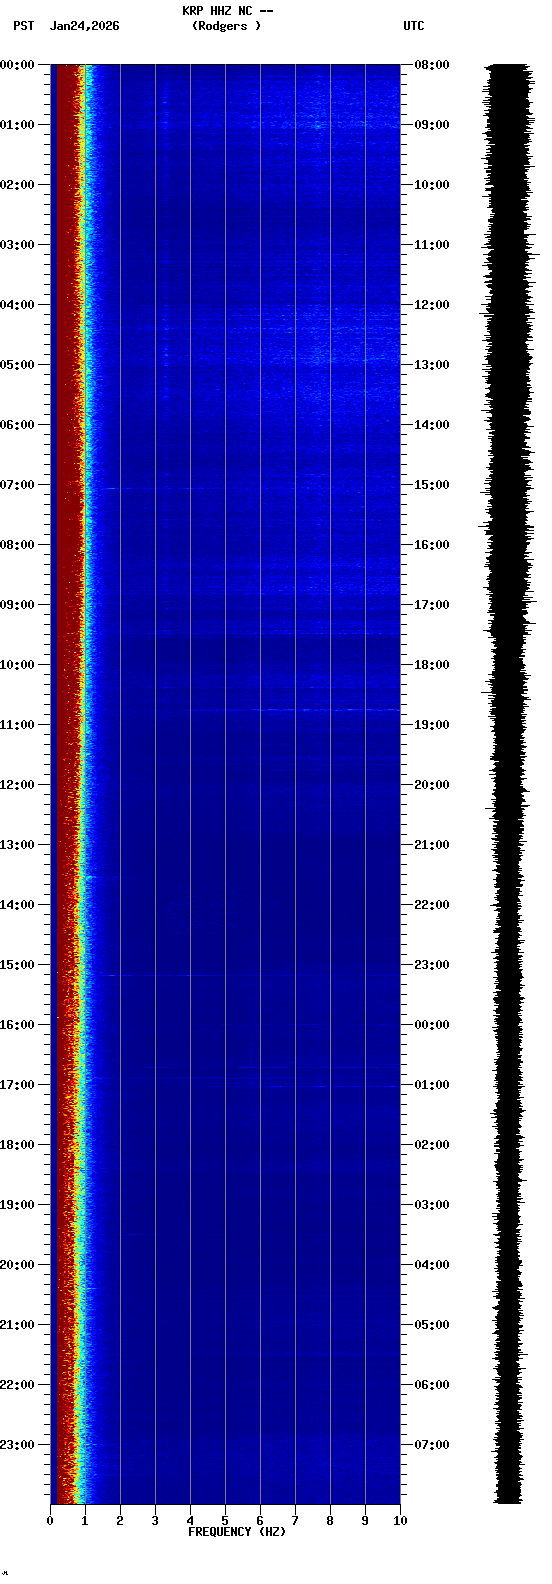Click the 'PST' timezone label
Viewport: 552px width, 1584px height.
[23, 26]
